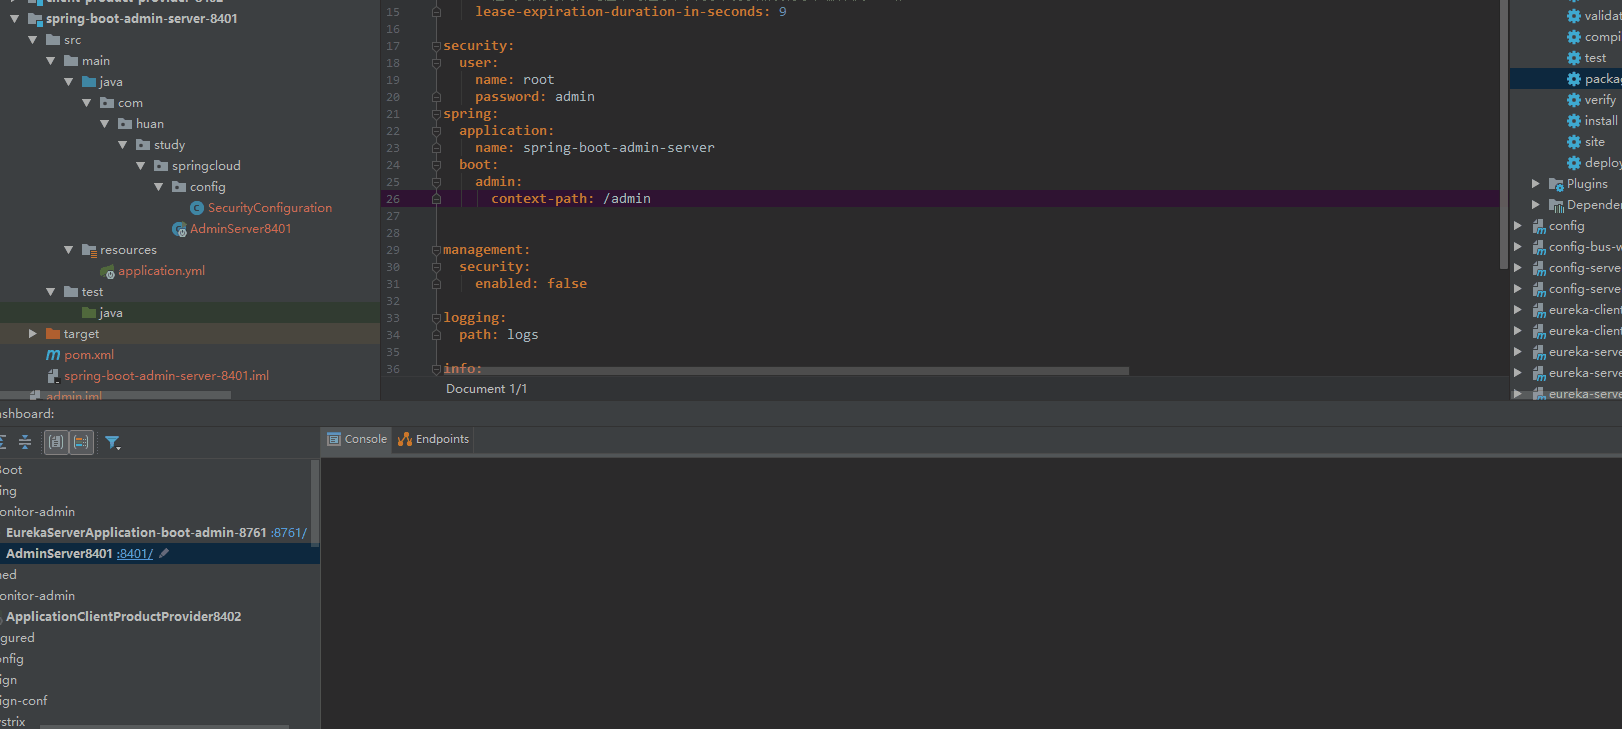Viewport: 1622px width, 729px height.
Task: Expand the target folder
Action: coord(33,334)
